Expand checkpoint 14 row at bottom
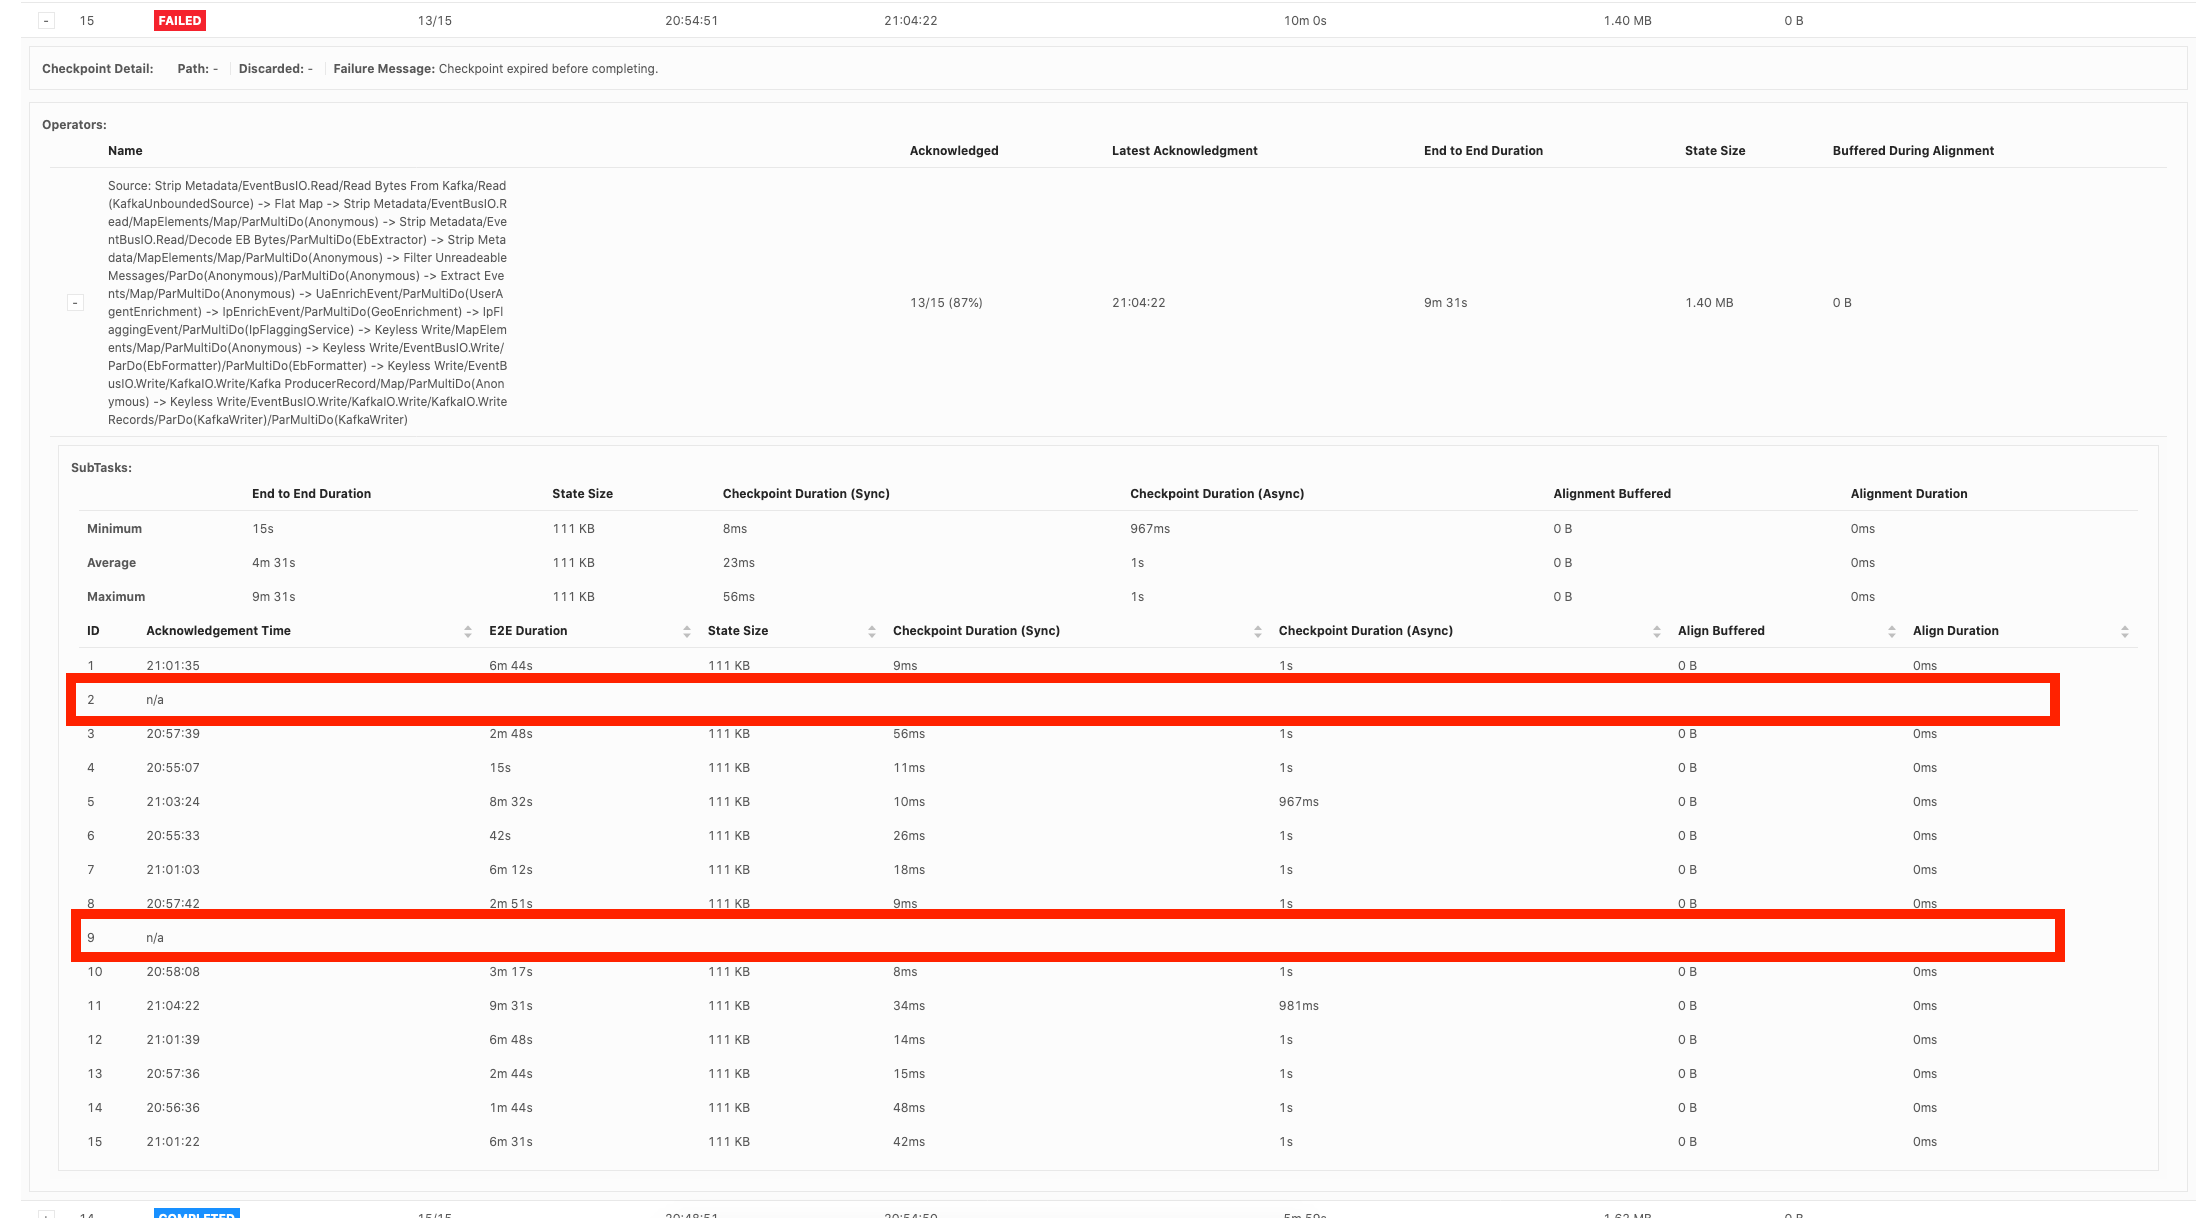The width and height of the screenshot is (2206, 1218). coord(46,1214)
